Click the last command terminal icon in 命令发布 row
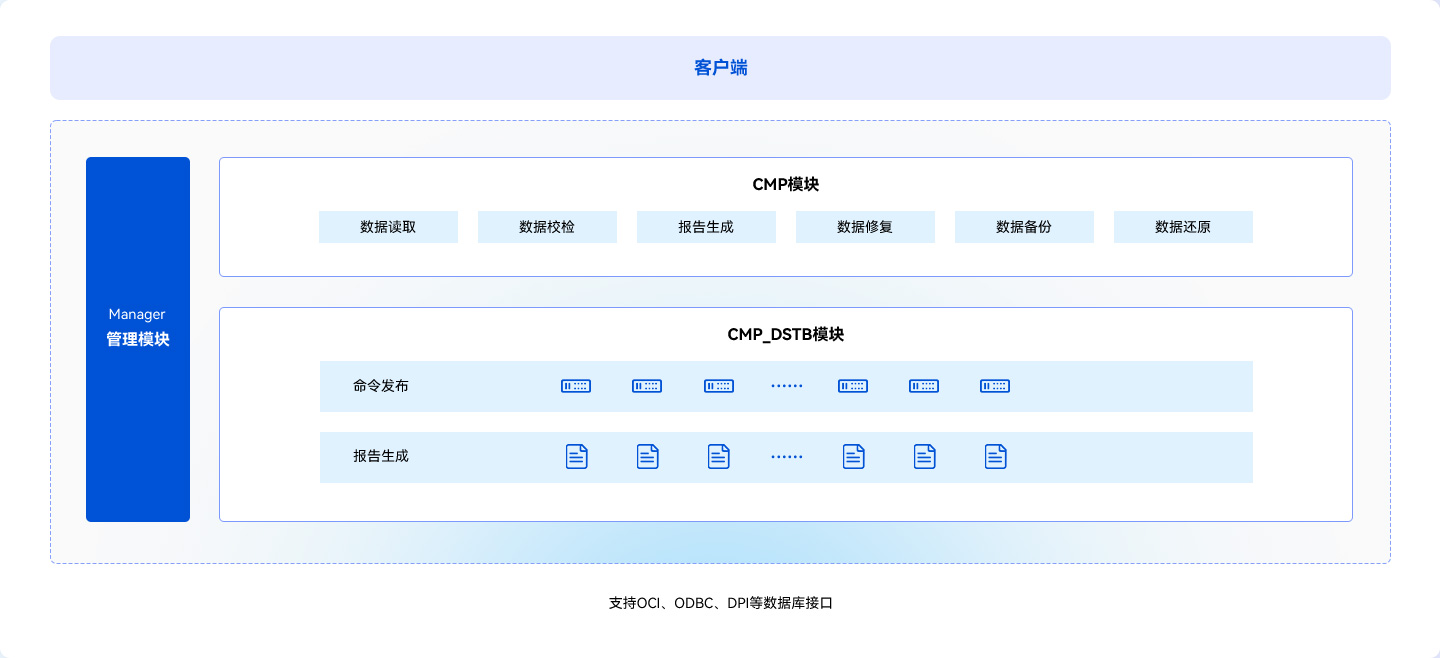The image size is (1440, 658). 995,386
